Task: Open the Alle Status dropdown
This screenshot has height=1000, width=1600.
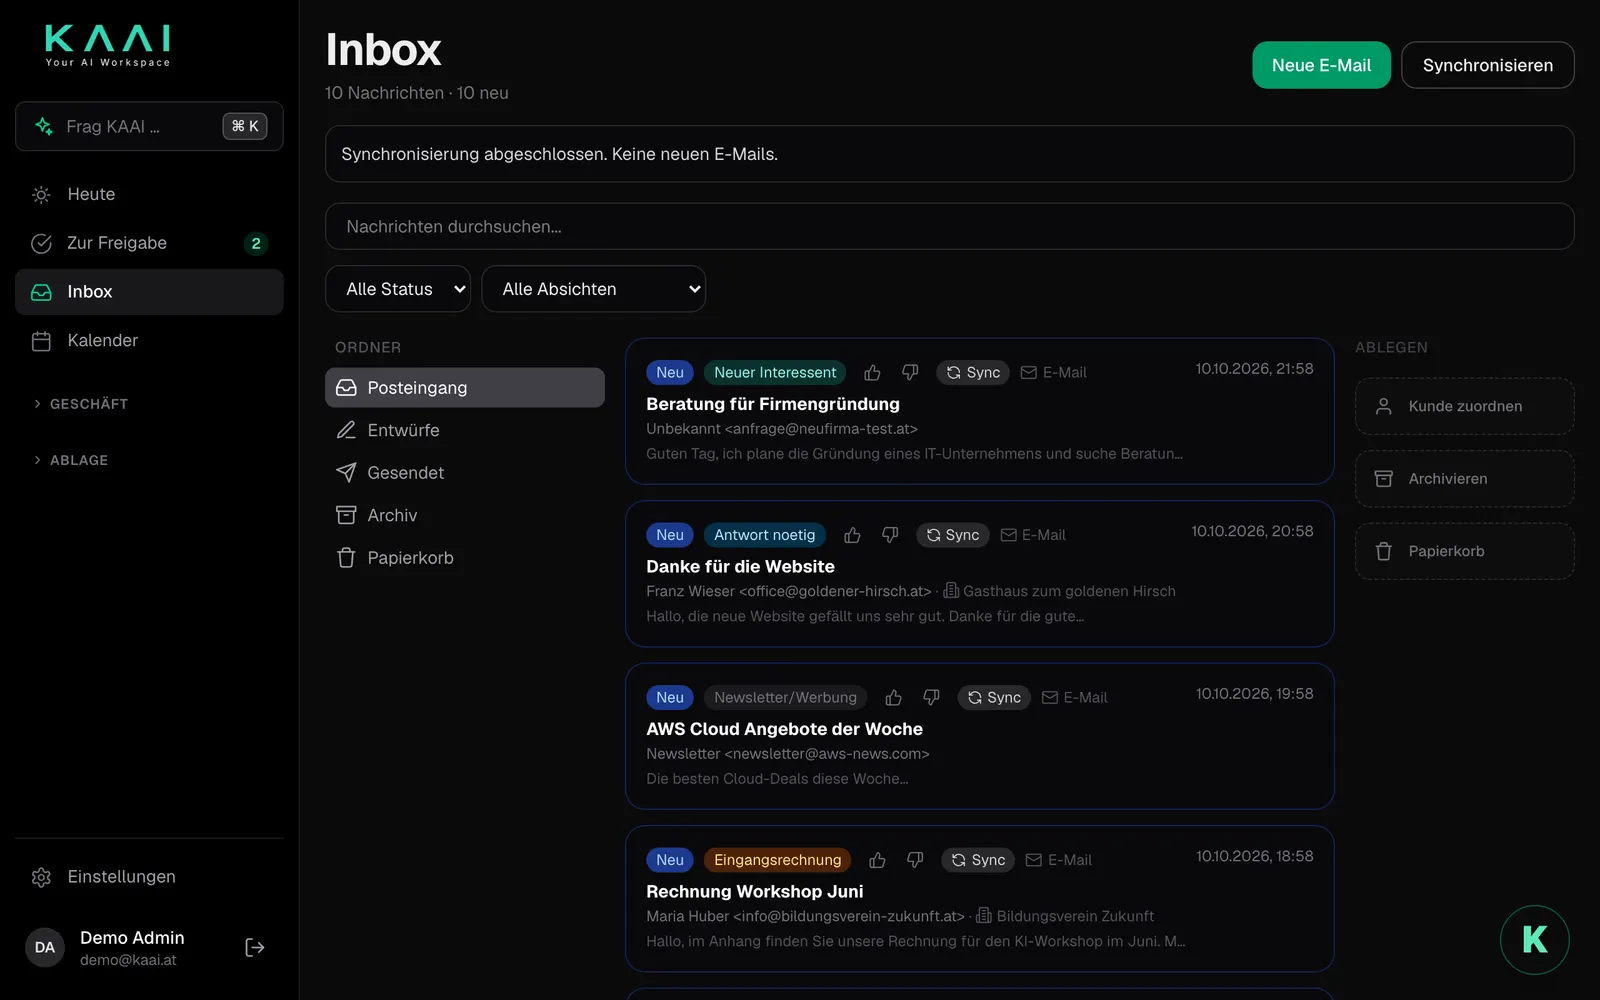Action: (x=398, y=289)
